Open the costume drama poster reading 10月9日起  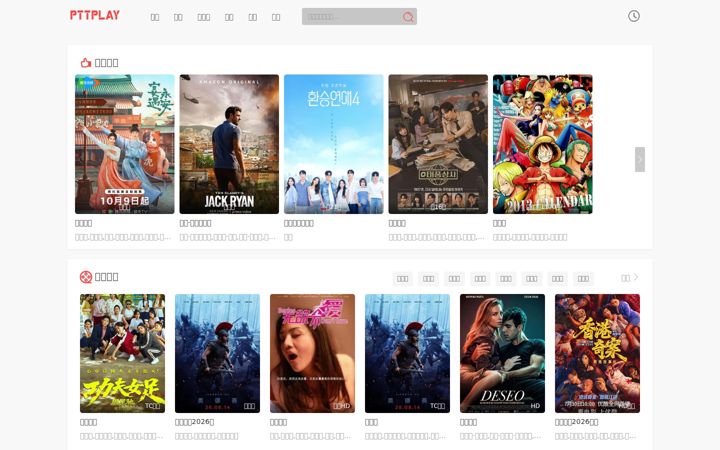point(124,144)
